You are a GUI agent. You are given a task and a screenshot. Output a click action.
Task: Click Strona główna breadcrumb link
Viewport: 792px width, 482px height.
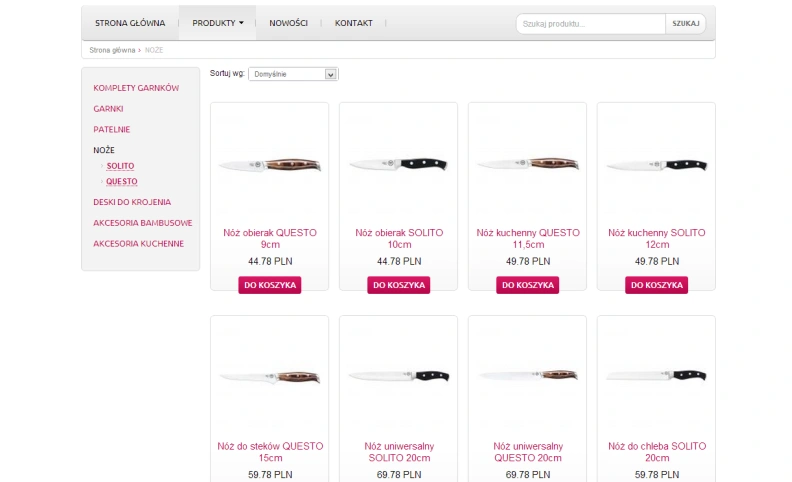click(x=112, y=50)
